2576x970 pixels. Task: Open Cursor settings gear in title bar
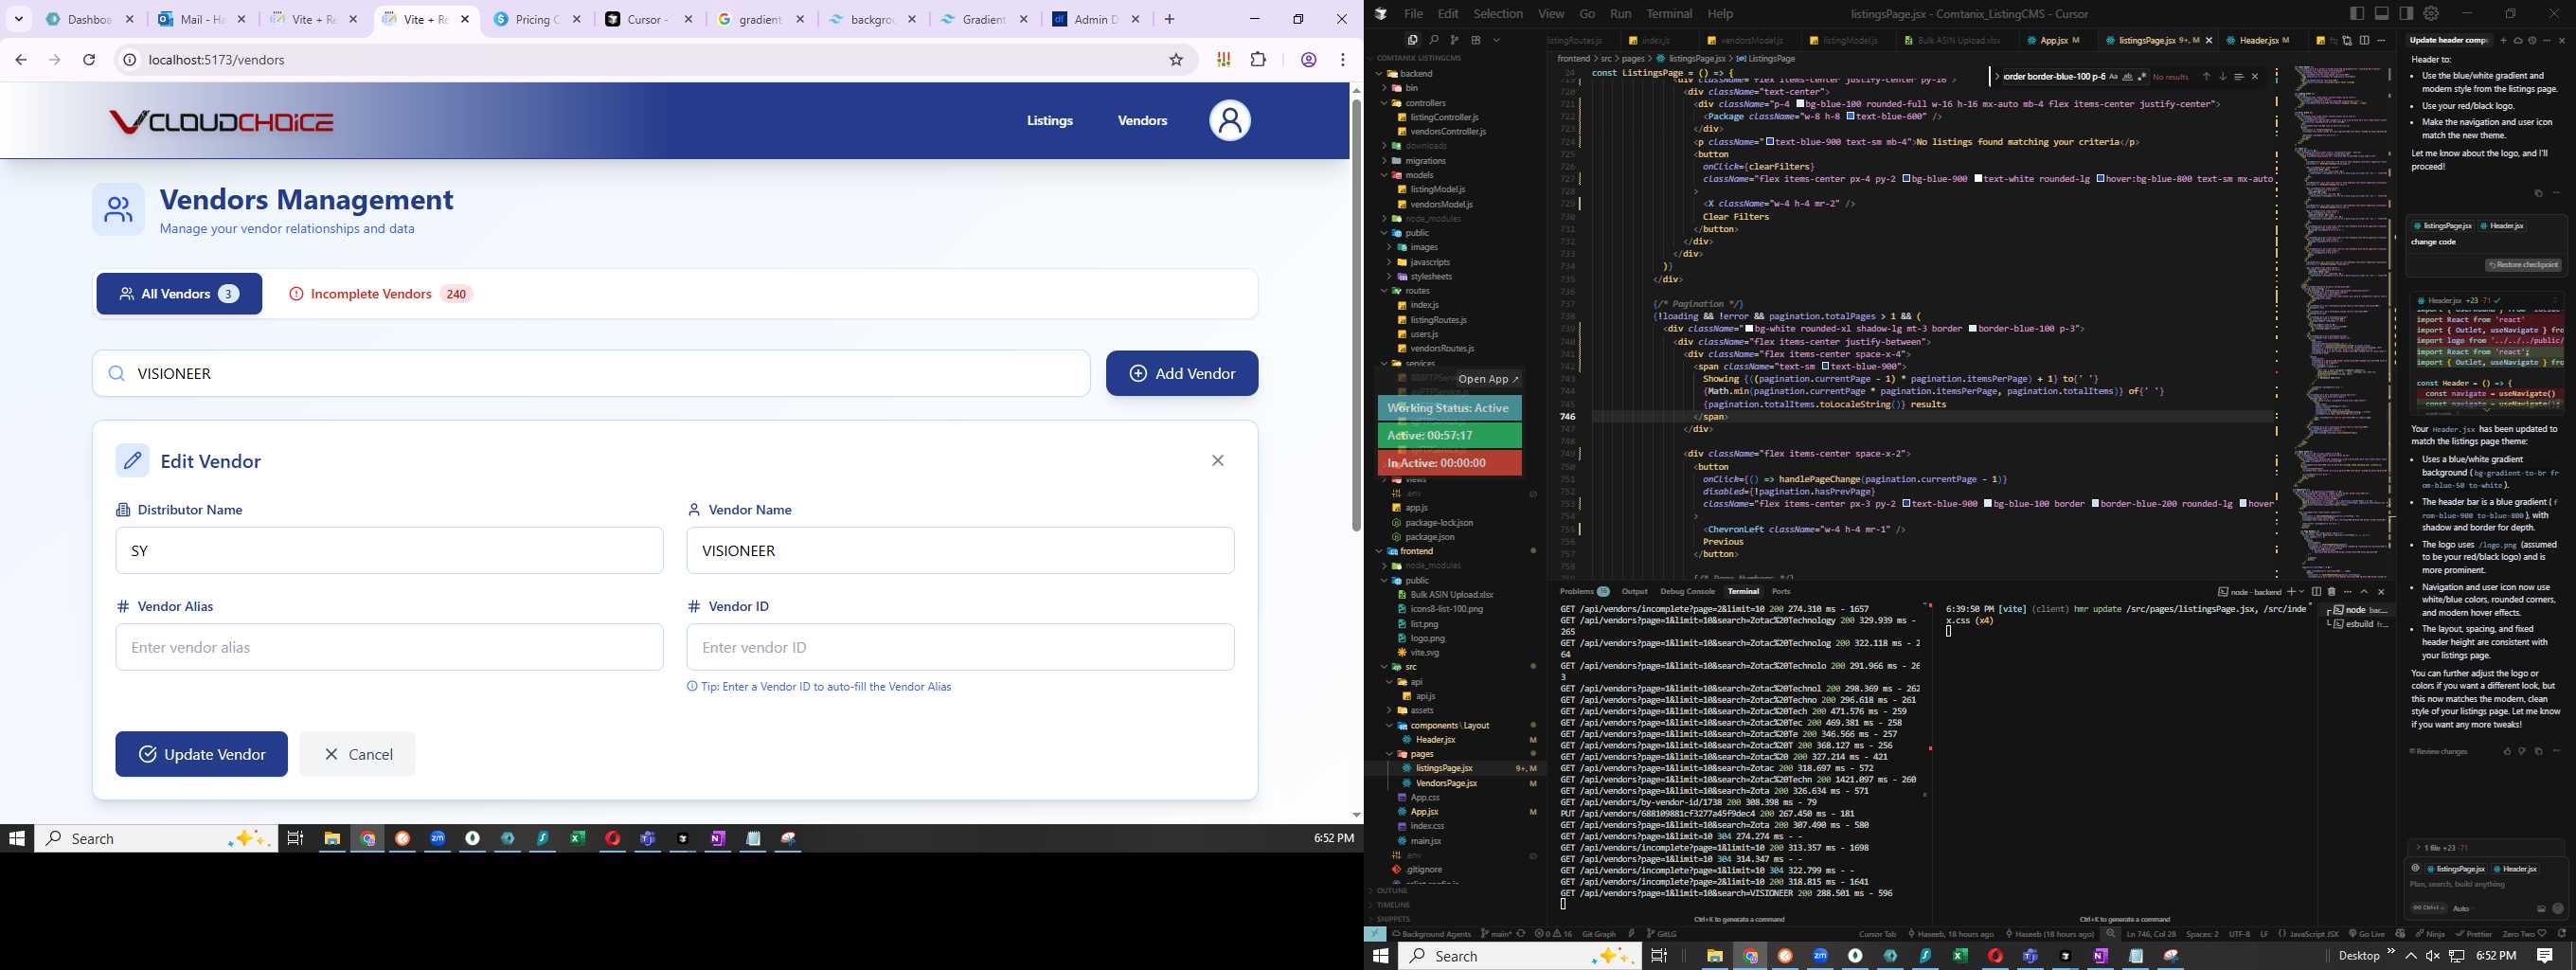(2431, 13)
